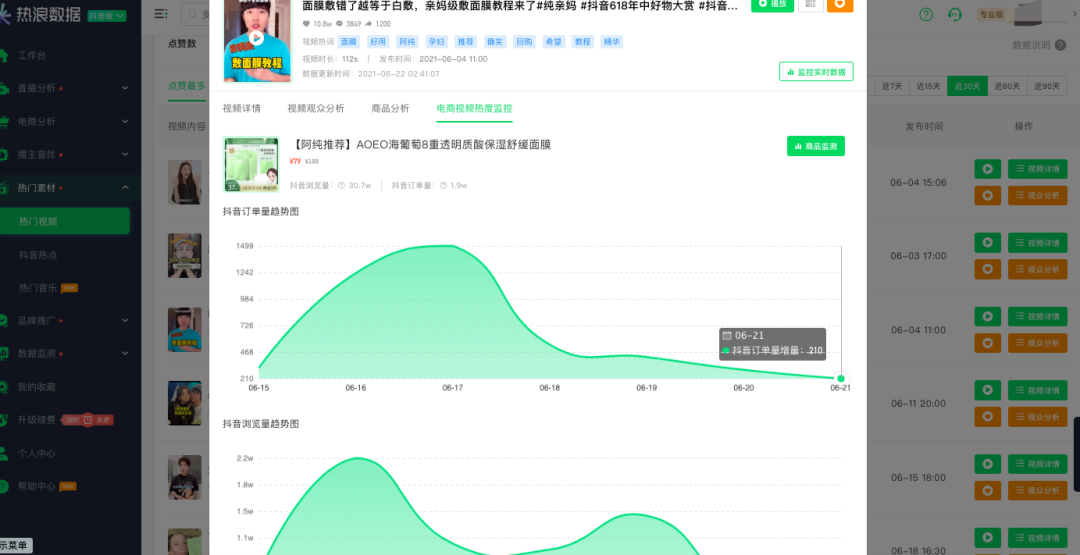Open the help question-mark icon in header
The image size is (1080, 555).
point(926,14)
